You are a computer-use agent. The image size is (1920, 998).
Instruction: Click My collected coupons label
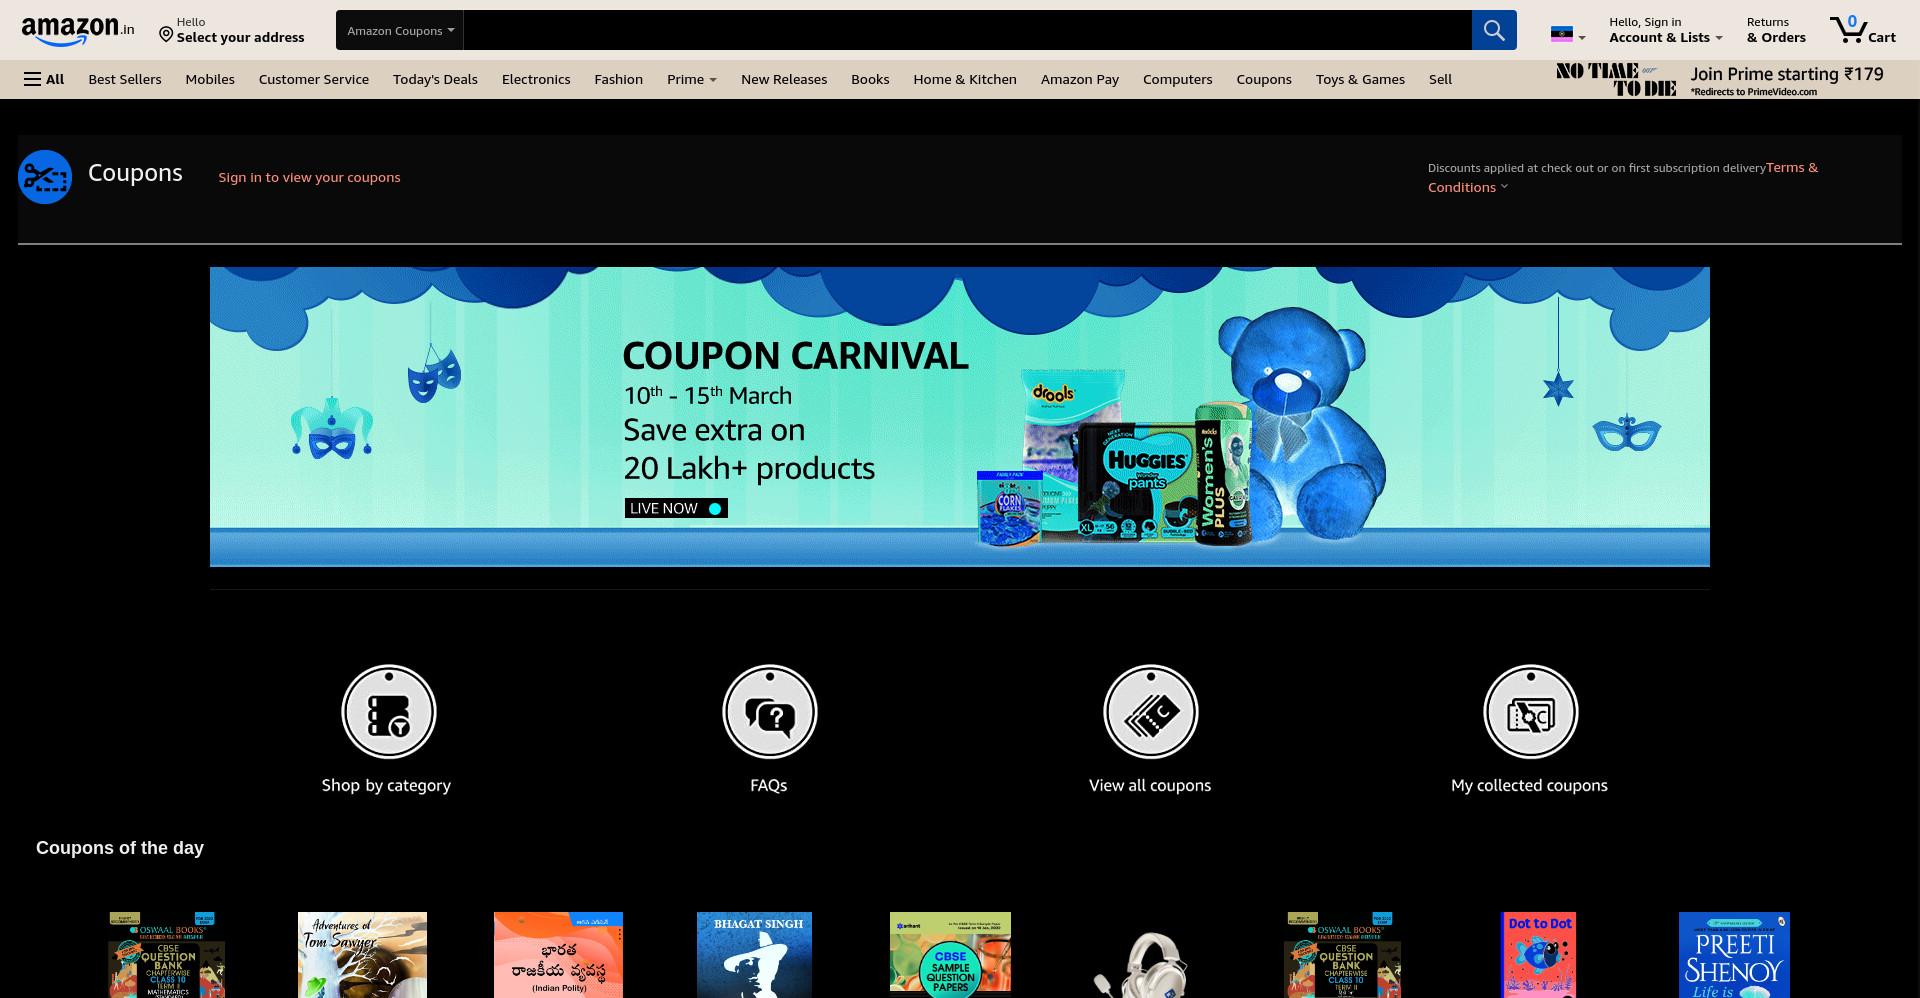(x=1529, y=785)
